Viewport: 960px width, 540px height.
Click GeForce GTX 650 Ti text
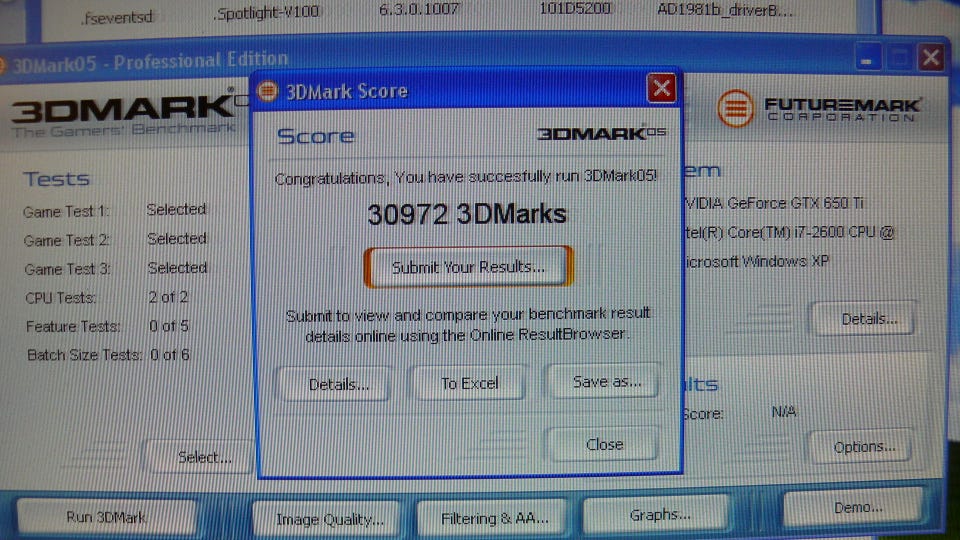coord(775,203)
